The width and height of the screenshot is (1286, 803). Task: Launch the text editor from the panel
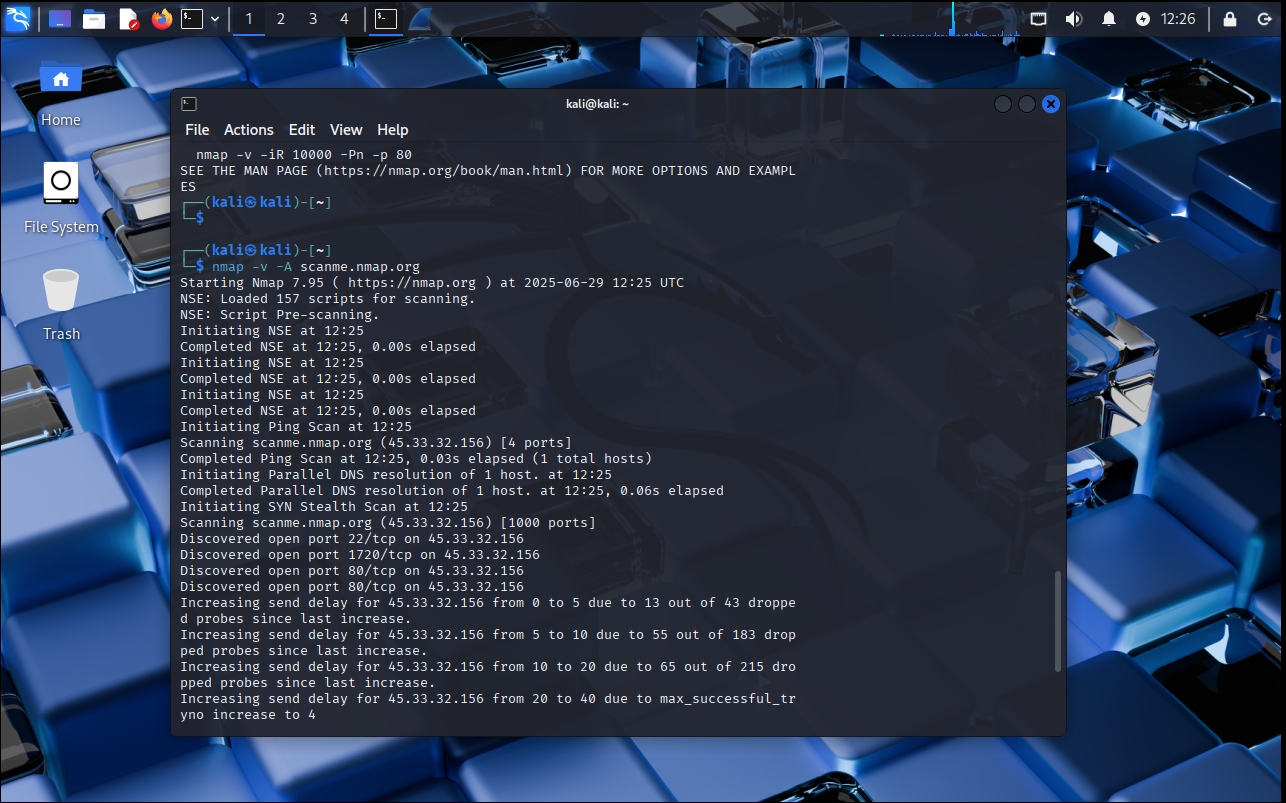pyautogui.click(x=128, y=19)
